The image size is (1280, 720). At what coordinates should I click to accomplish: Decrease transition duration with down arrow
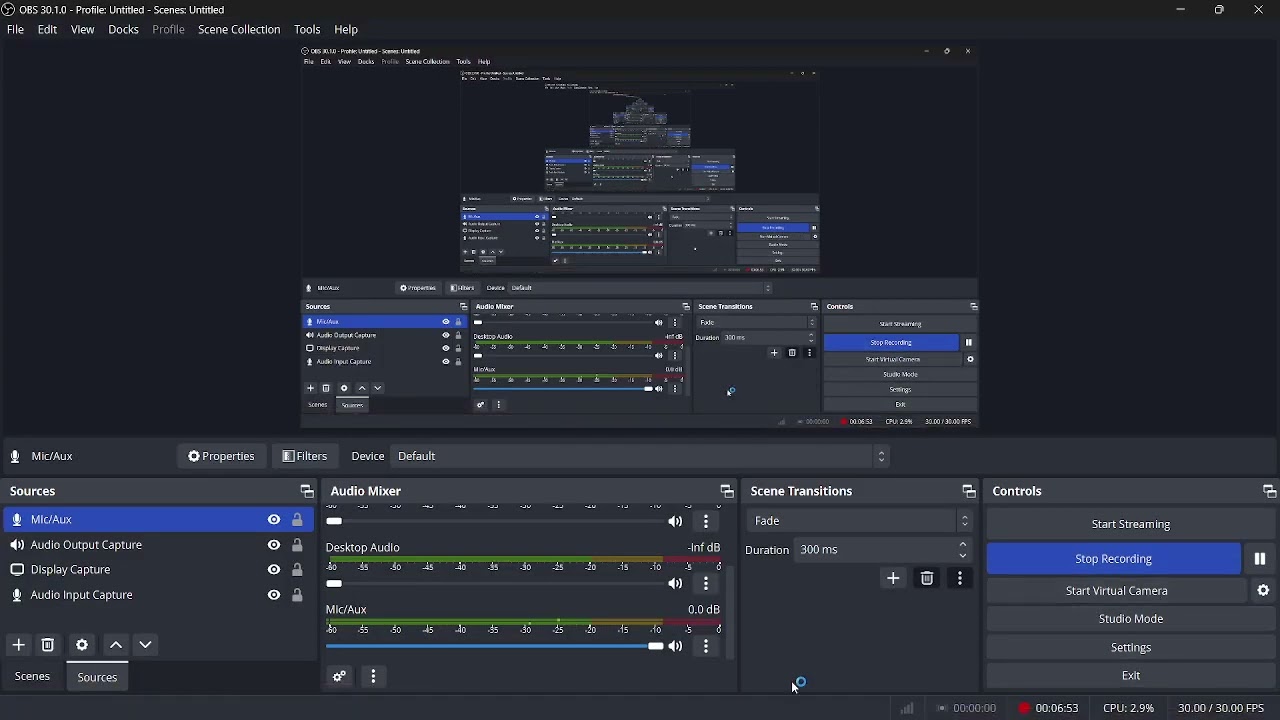point(964,556)
